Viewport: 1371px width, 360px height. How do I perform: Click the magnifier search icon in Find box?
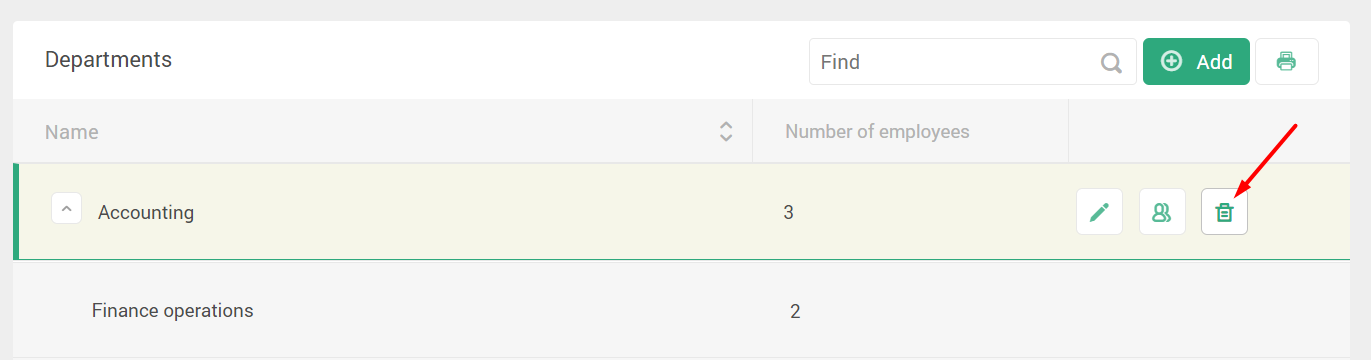pos(1111,63)
